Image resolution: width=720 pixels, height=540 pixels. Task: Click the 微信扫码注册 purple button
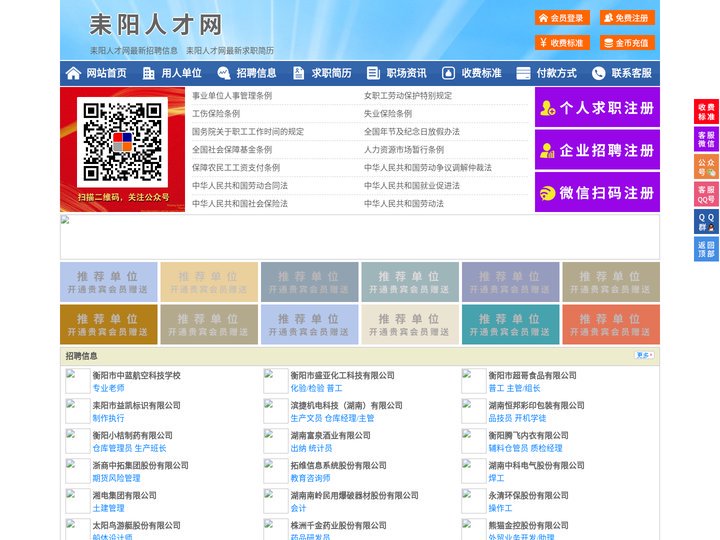click(597, 192)
